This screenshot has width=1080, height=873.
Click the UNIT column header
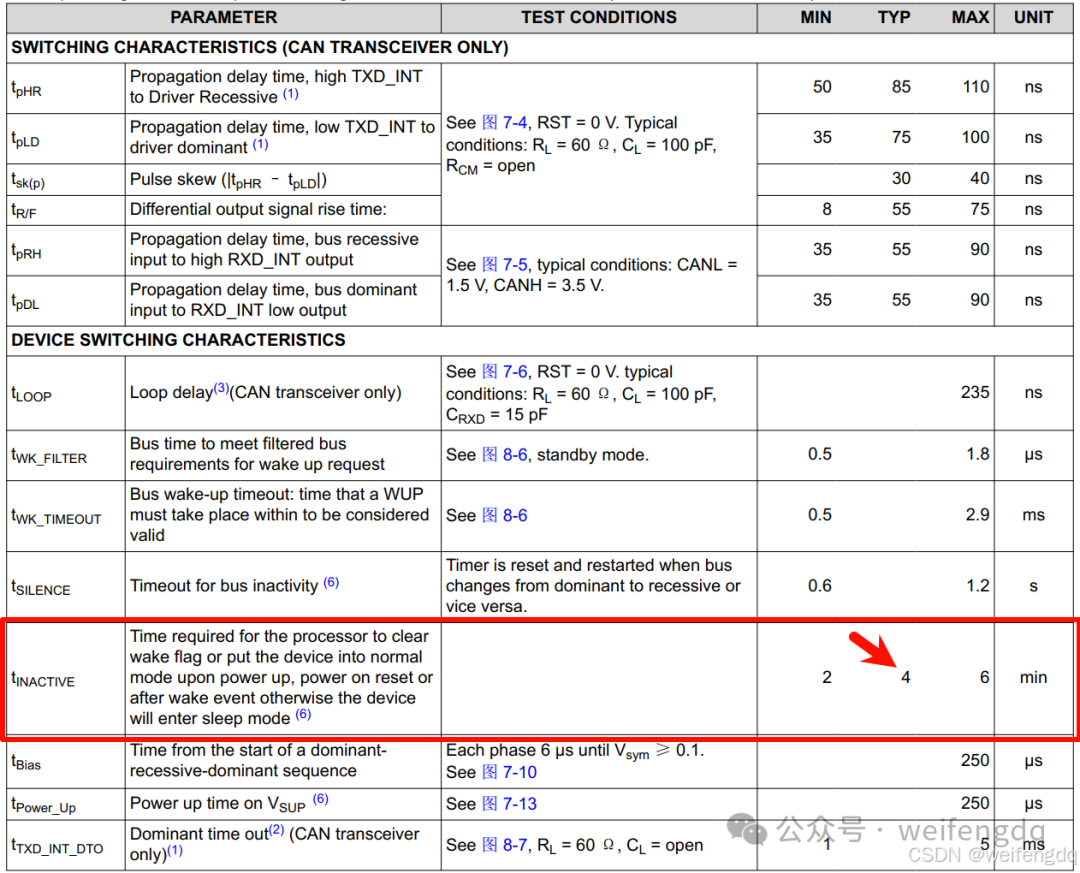(1033, 17)
